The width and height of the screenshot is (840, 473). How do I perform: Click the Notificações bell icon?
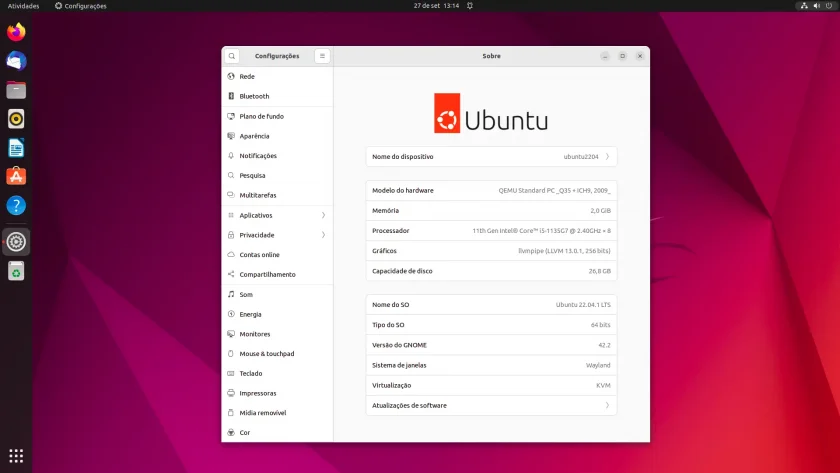pos(231,155)
